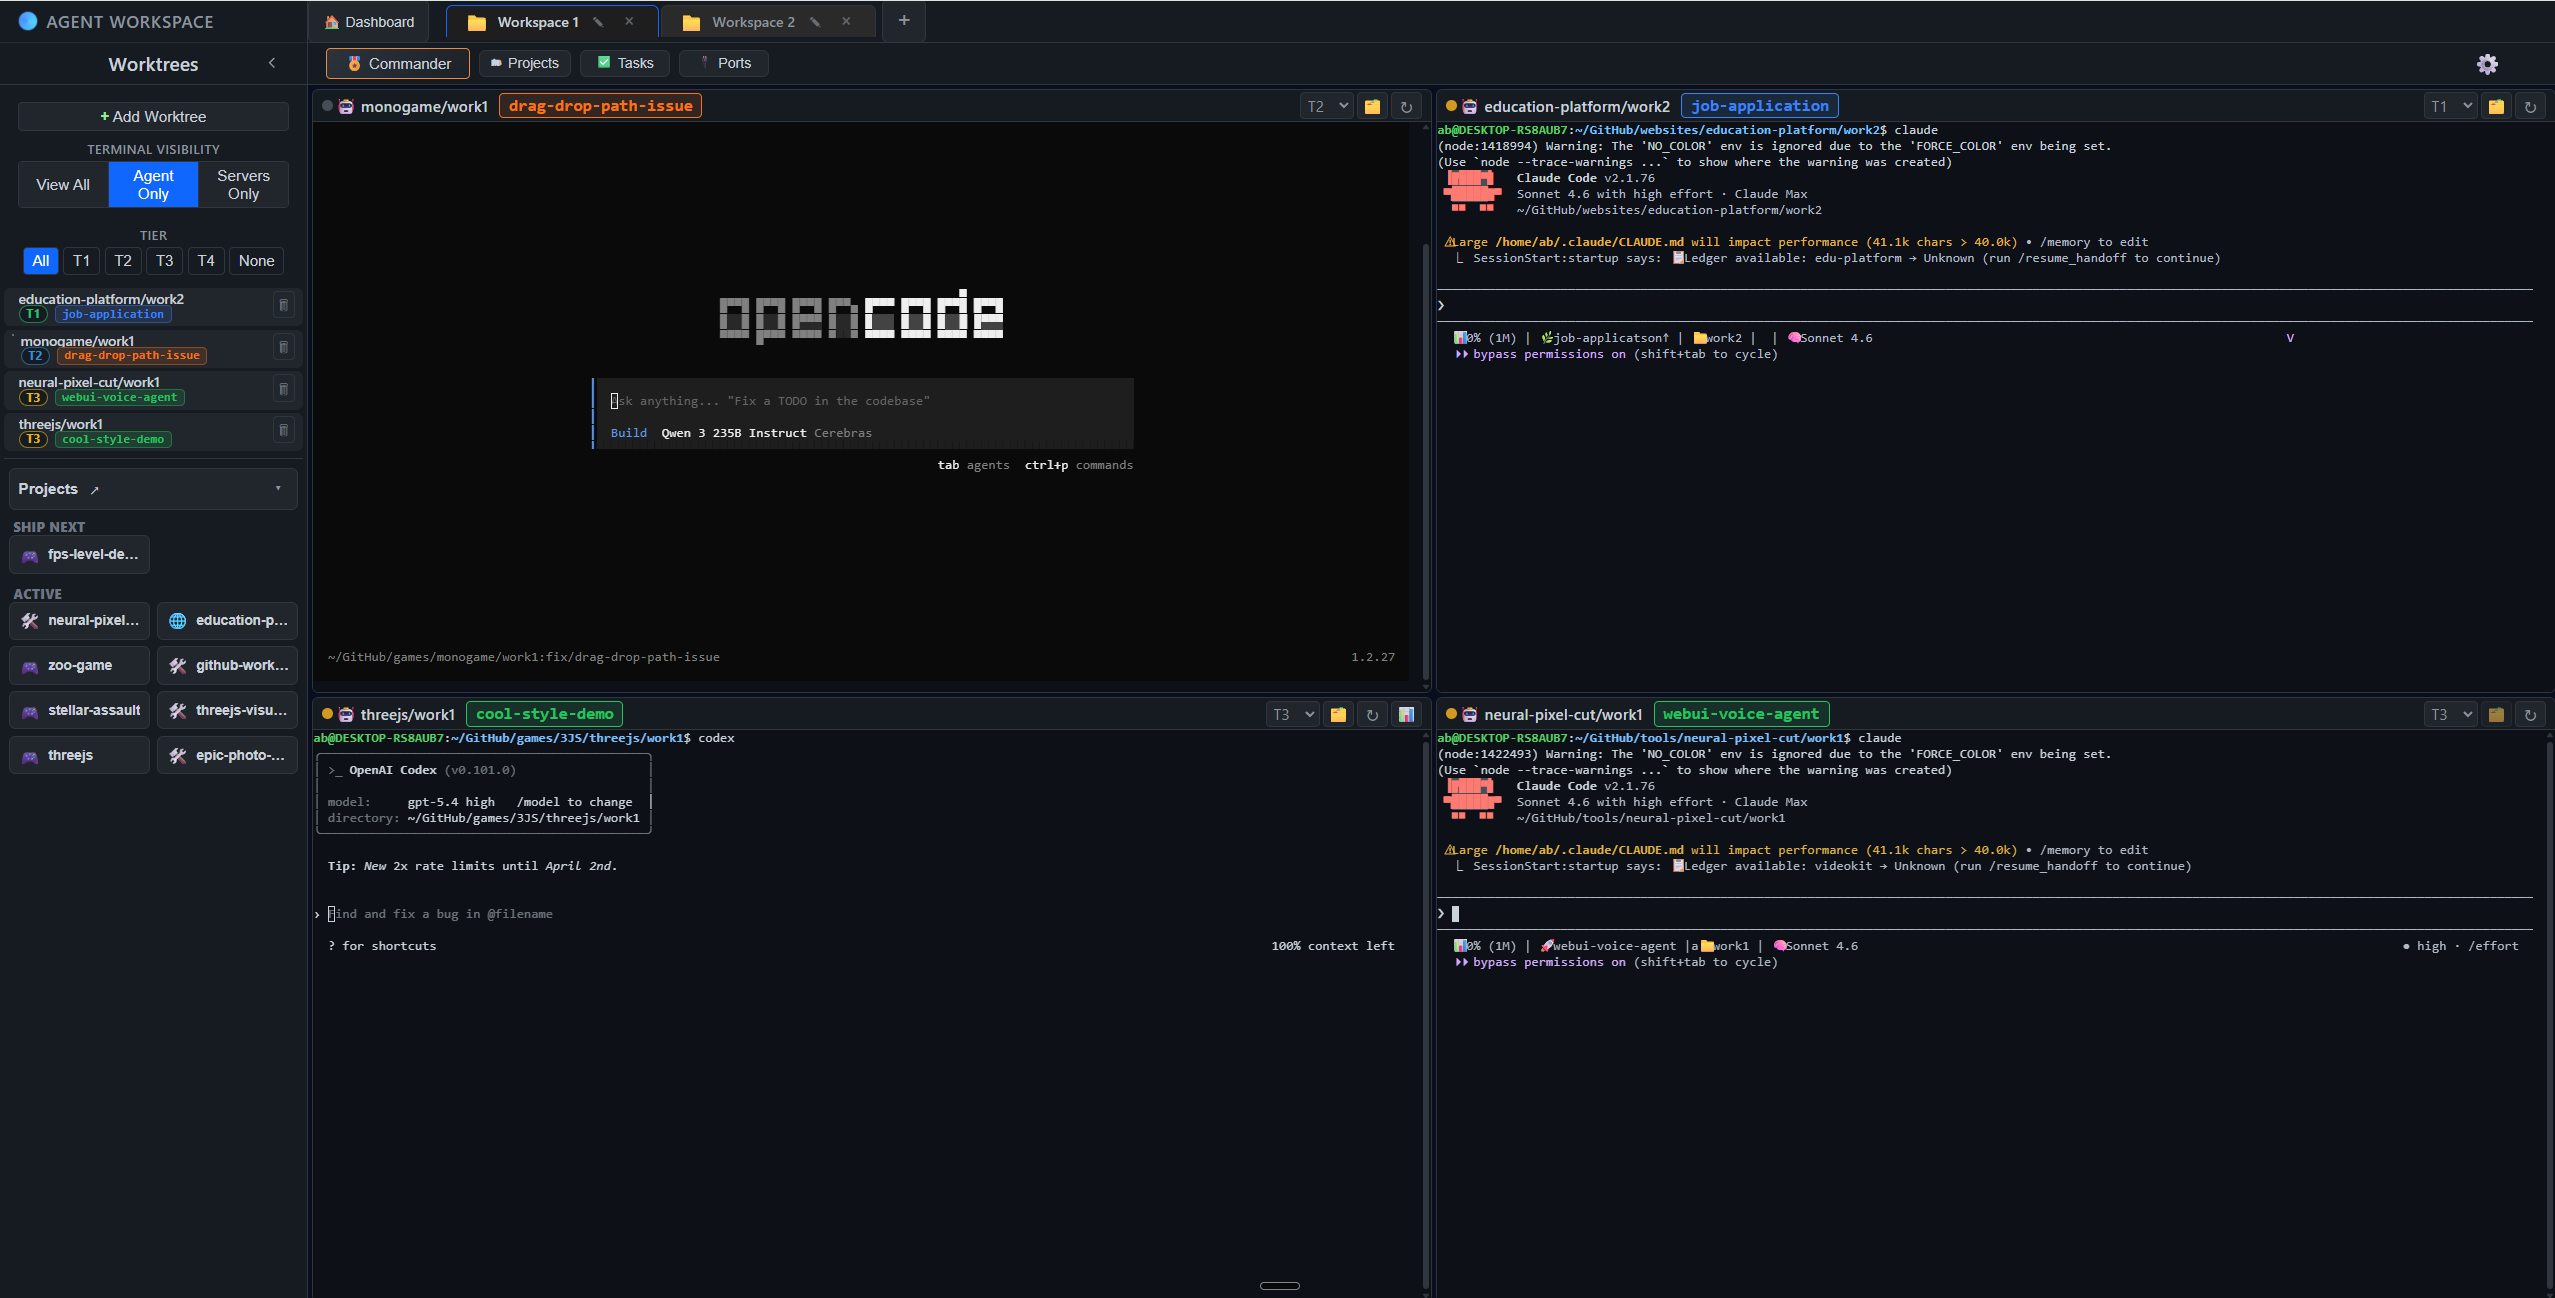Click the edit pencil on Workspace 1 tab

[x=598, y=21]
